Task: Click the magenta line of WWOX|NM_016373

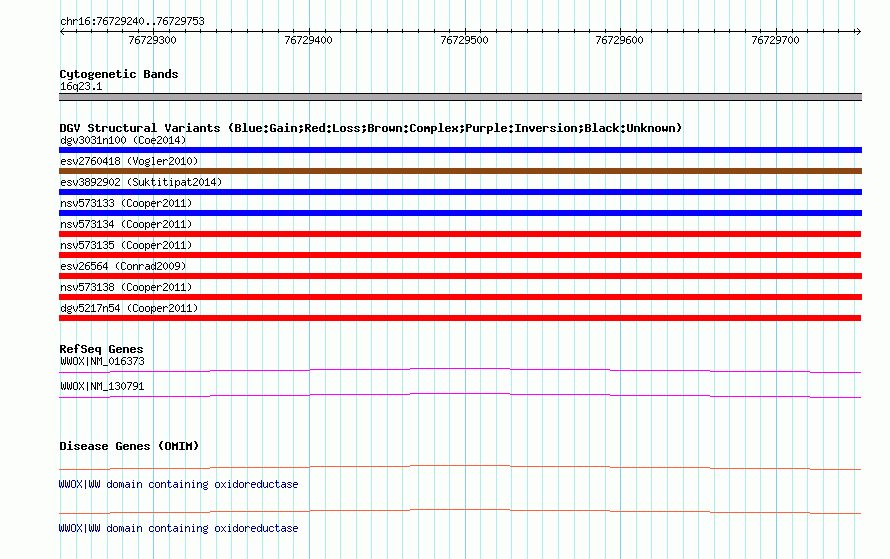Action: click(460, 371)
